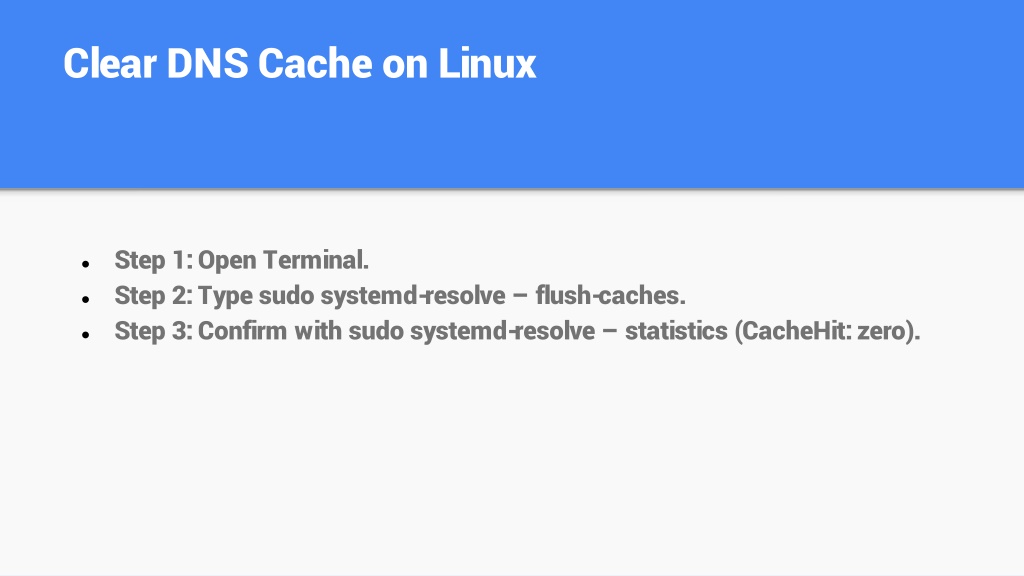Click the 'Step 3:' label

point(154,330)
